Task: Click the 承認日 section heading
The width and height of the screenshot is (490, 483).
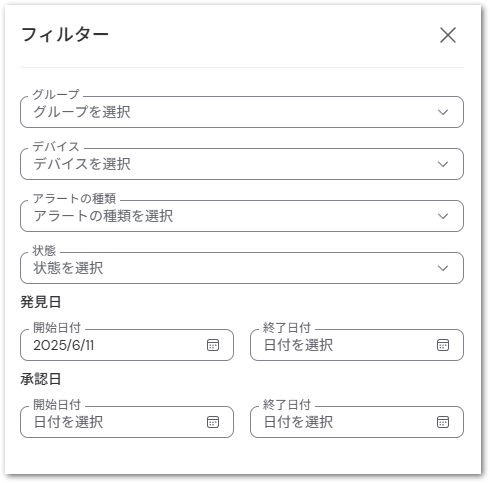Action: click(41, 379)
